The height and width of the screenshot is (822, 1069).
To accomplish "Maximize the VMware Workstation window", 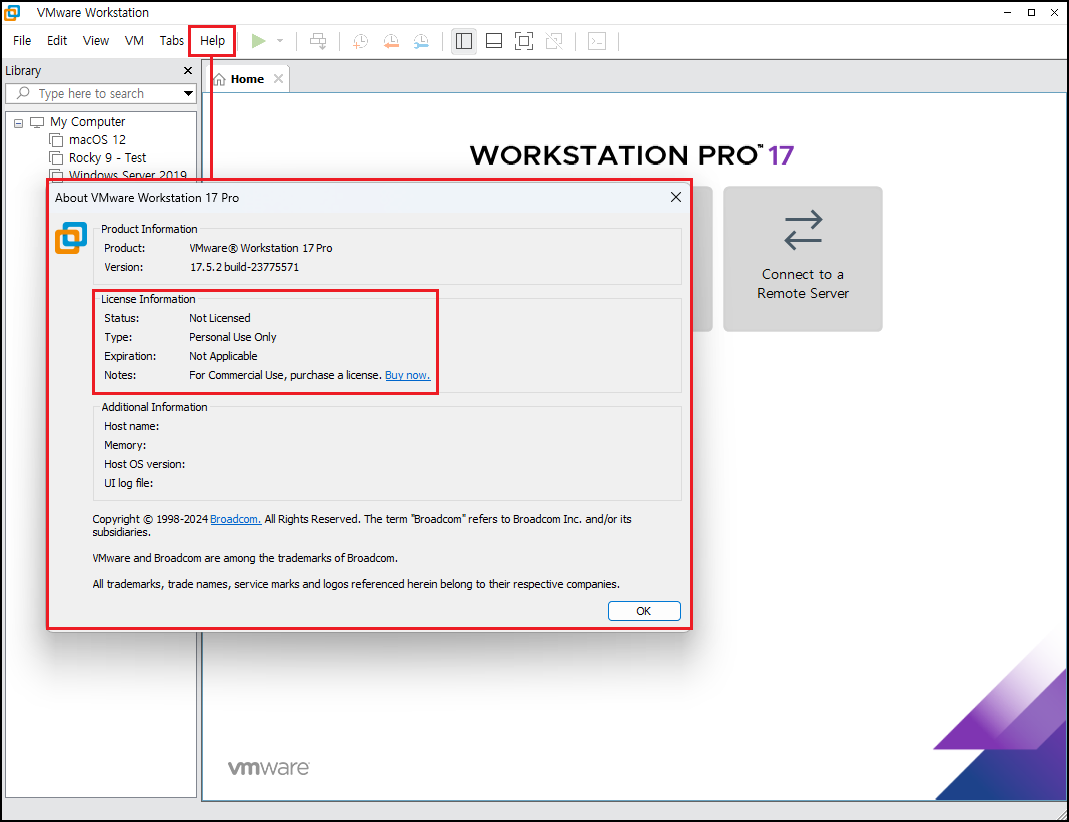I will tap(1032, 12).
